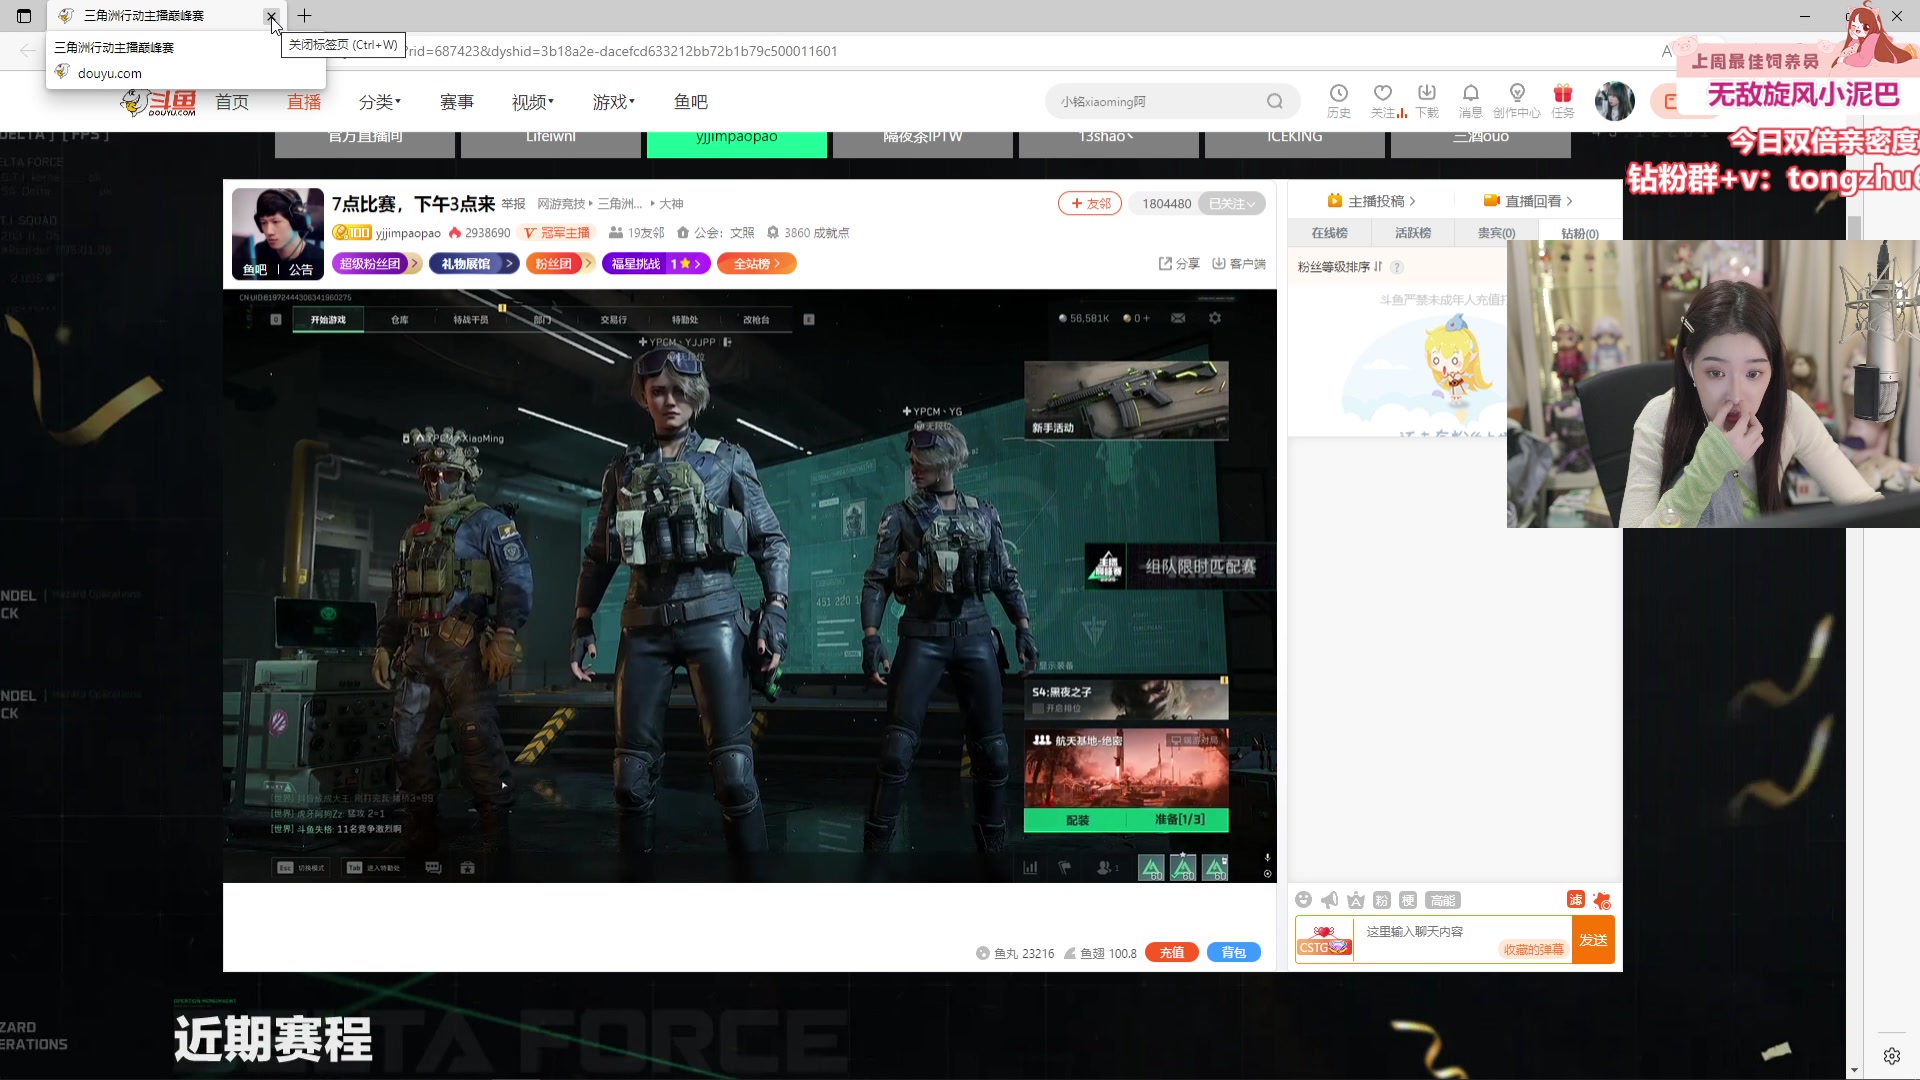Switch to 在线榜 tab
Viewport: 1920px width, 1080px height.
coord(1329,233)
